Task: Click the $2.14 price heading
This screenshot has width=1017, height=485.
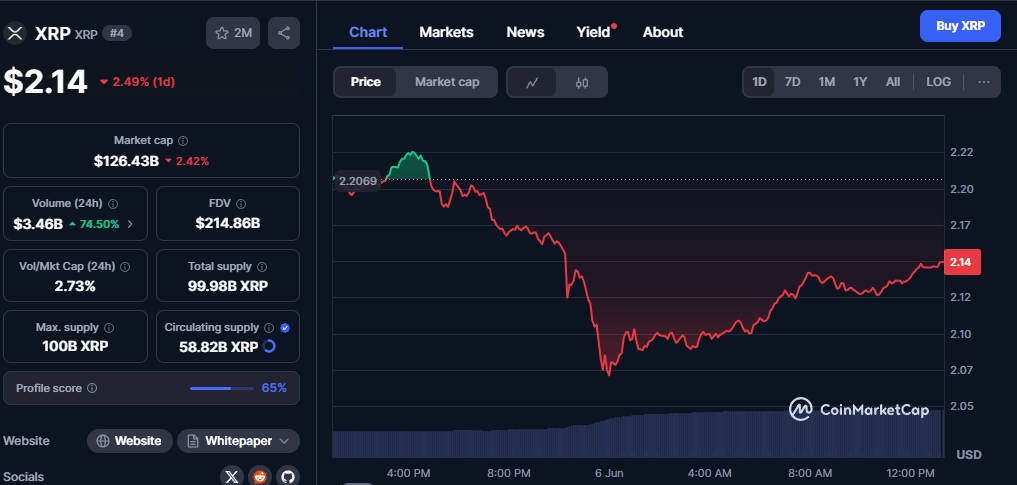Action: tap(45, 82)
